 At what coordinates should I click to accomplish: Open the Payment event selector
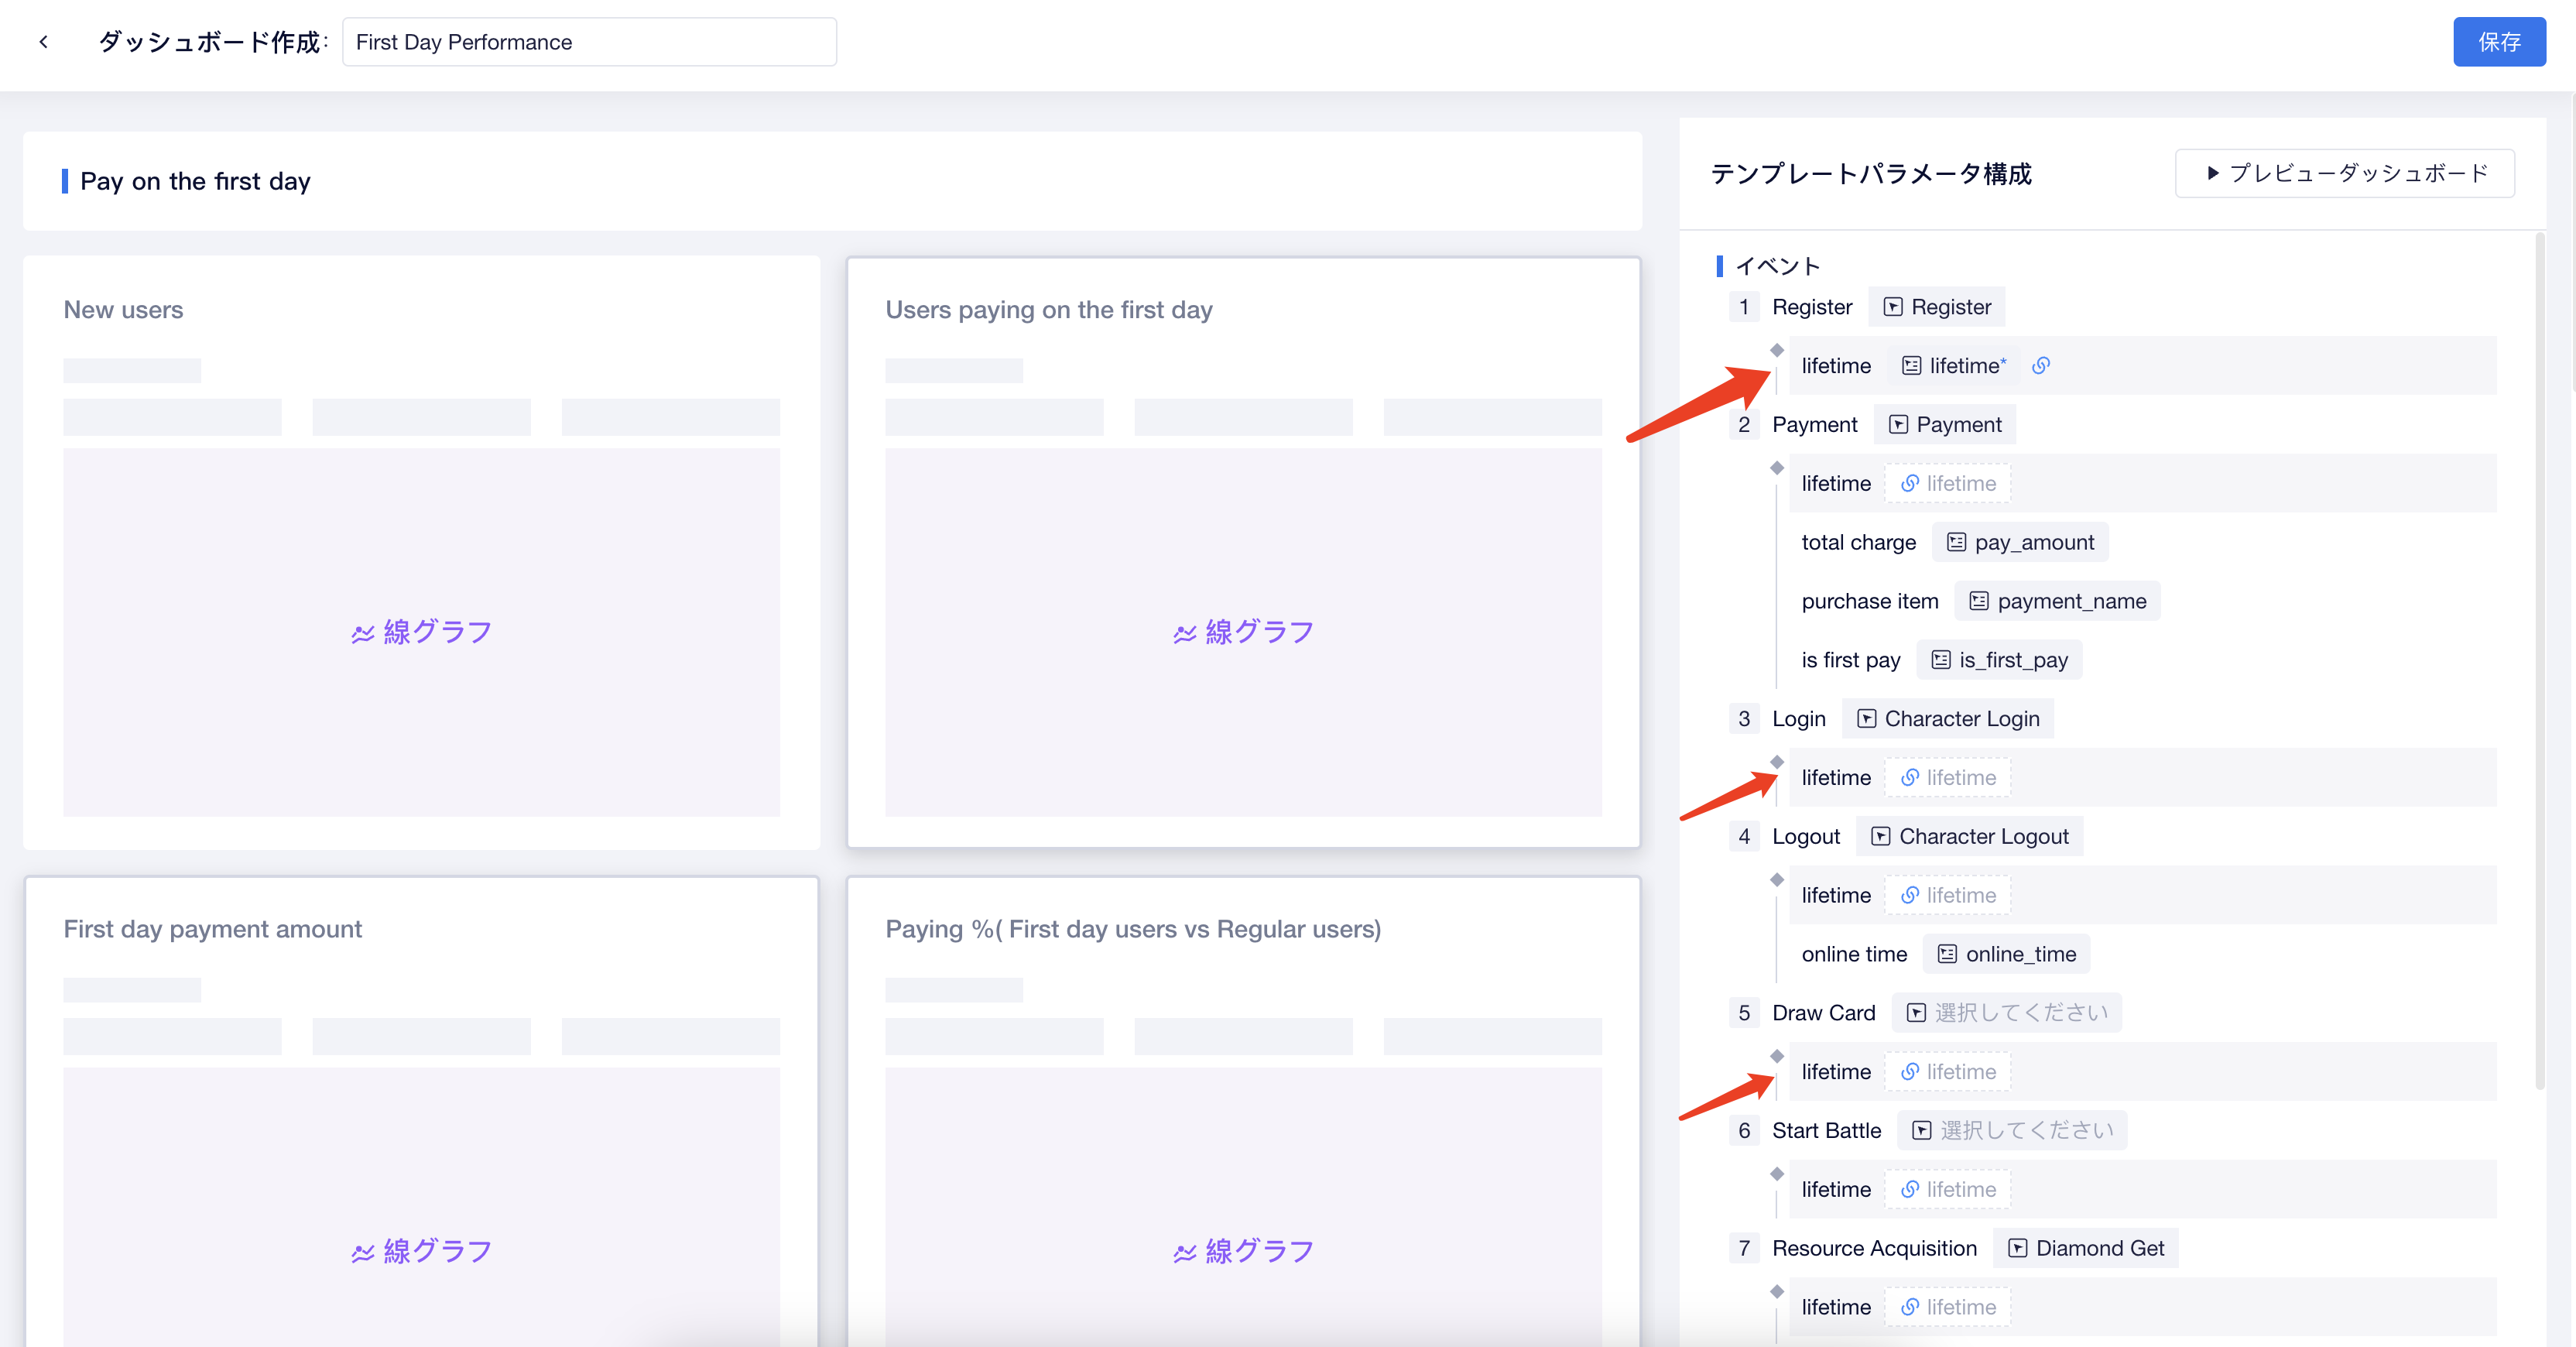tap(1944, 425)
